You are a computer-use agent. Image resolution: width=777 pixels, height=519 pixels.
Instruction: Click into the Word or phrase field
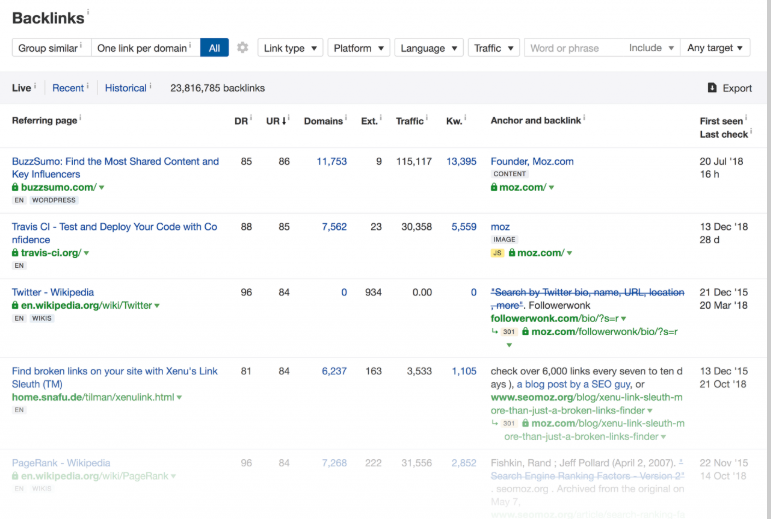(x=574, y=48)
